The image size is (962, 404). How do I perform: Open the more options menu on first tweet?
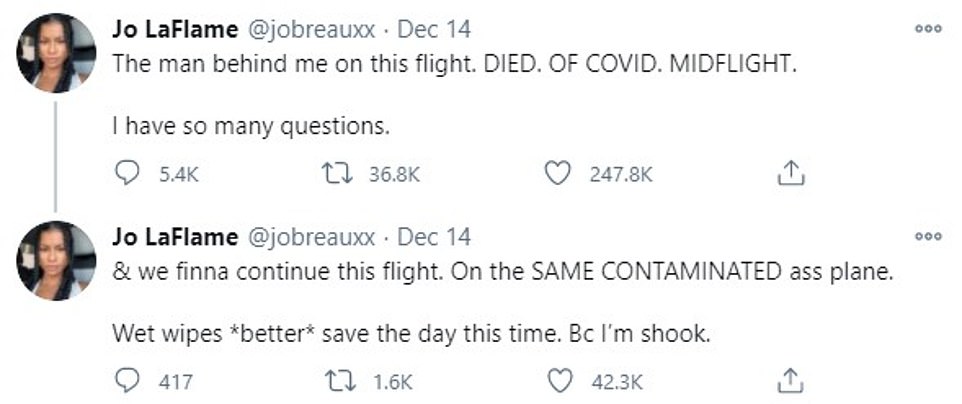point(928,30)
